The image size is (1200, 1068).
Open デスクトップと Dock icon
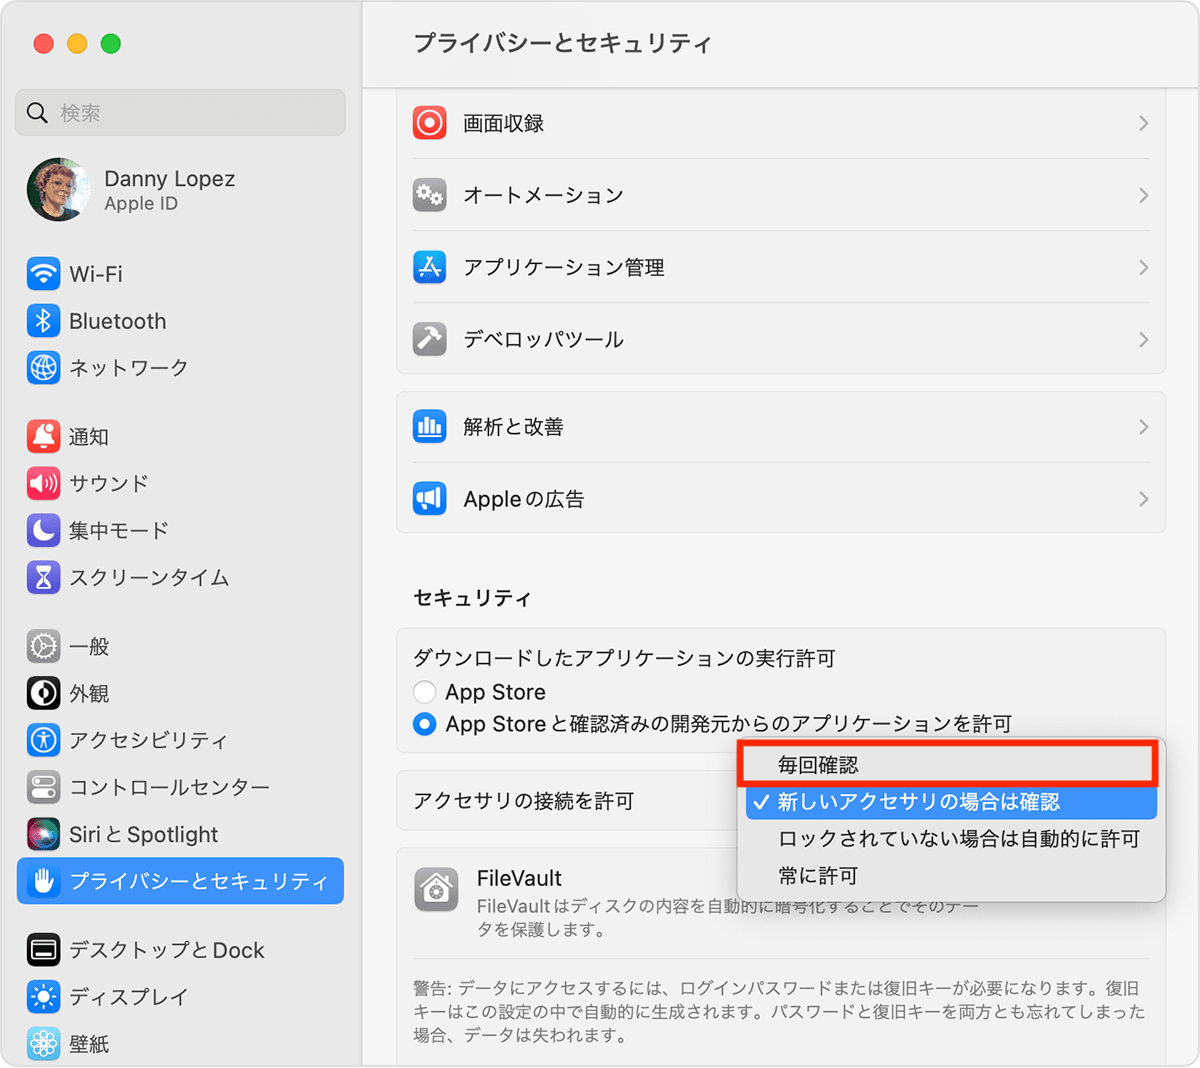point(43,950)
